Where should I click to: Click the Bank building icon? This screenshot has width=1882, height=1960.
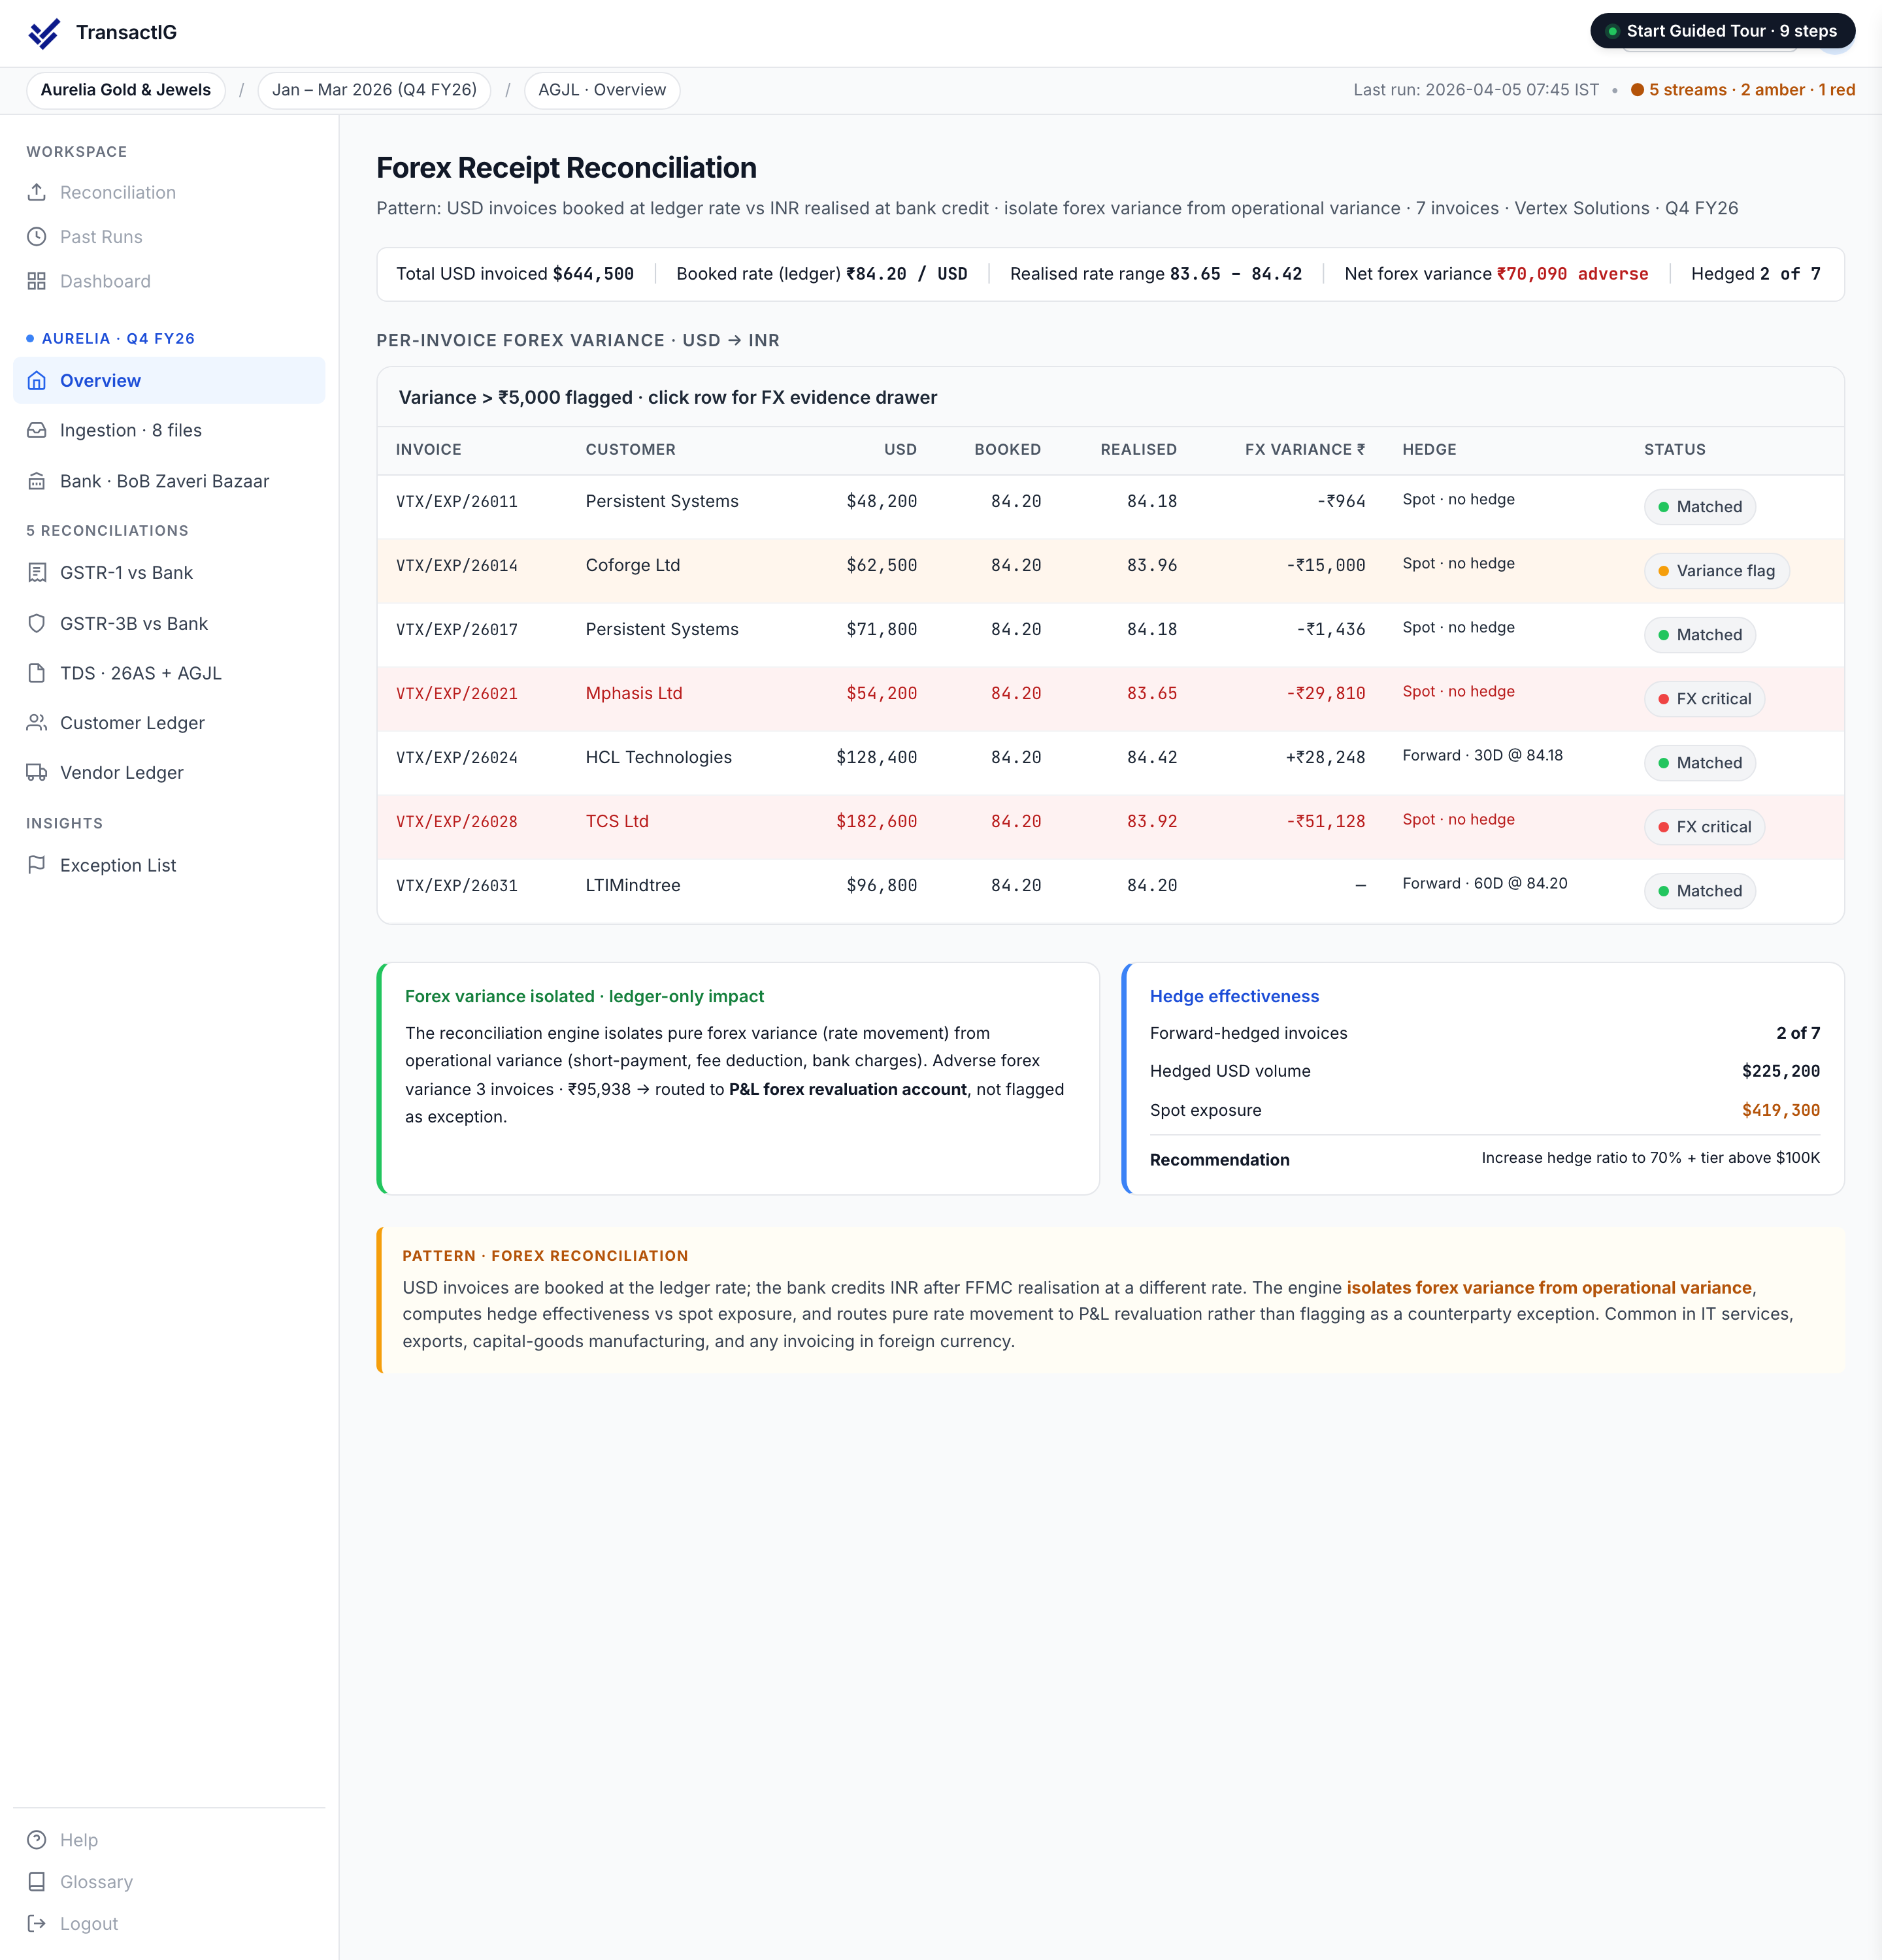click(x=37, y=481)
